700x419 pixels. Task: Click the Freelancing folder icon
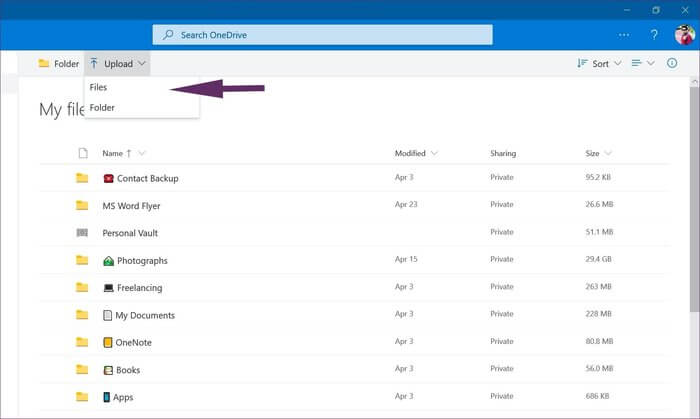82,287
